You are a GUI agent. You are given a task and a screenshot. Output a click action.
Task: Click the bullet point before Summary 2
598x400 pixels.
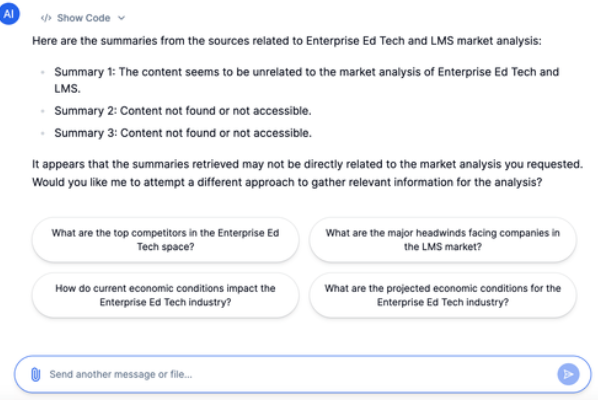coord(43,111)
